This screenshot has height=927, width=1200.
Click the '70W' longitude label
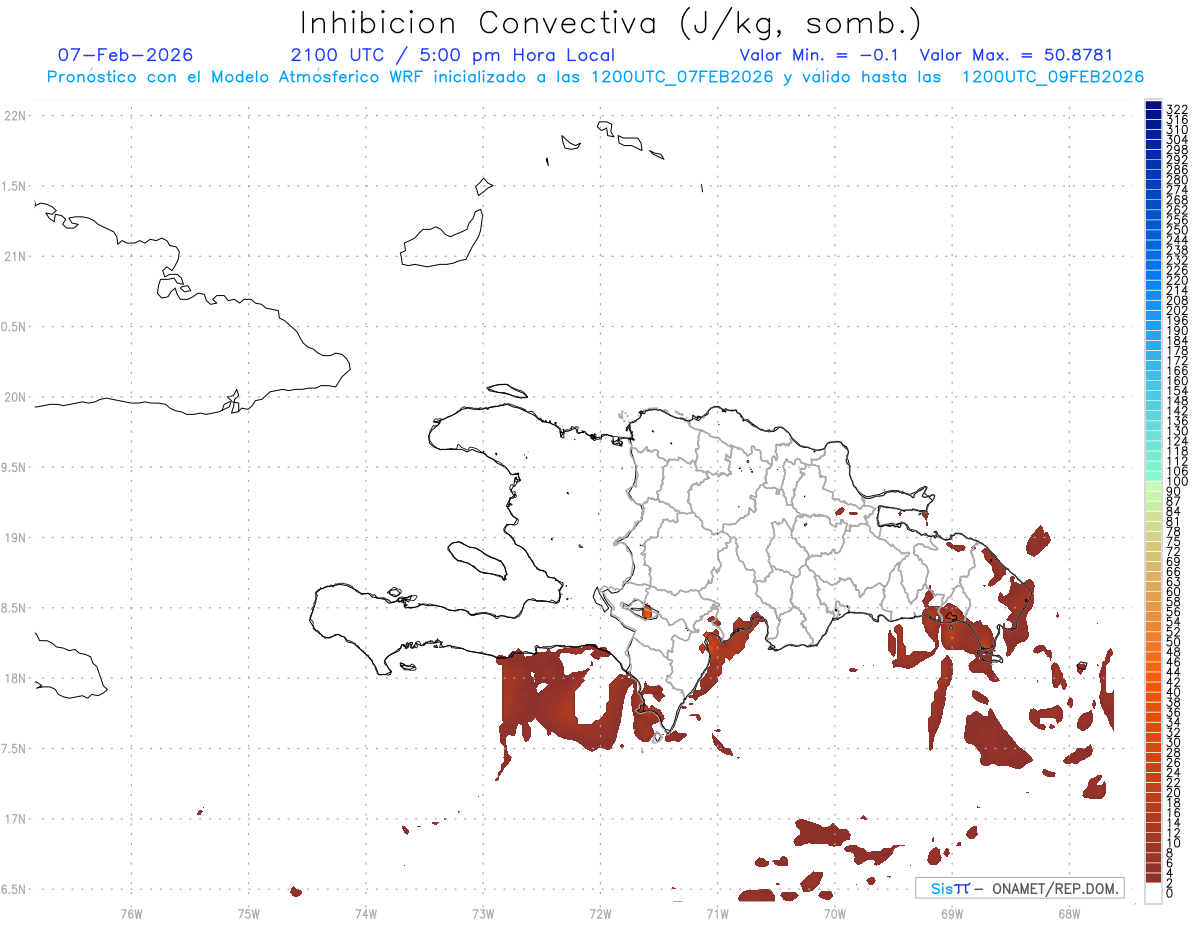[834, 912]
